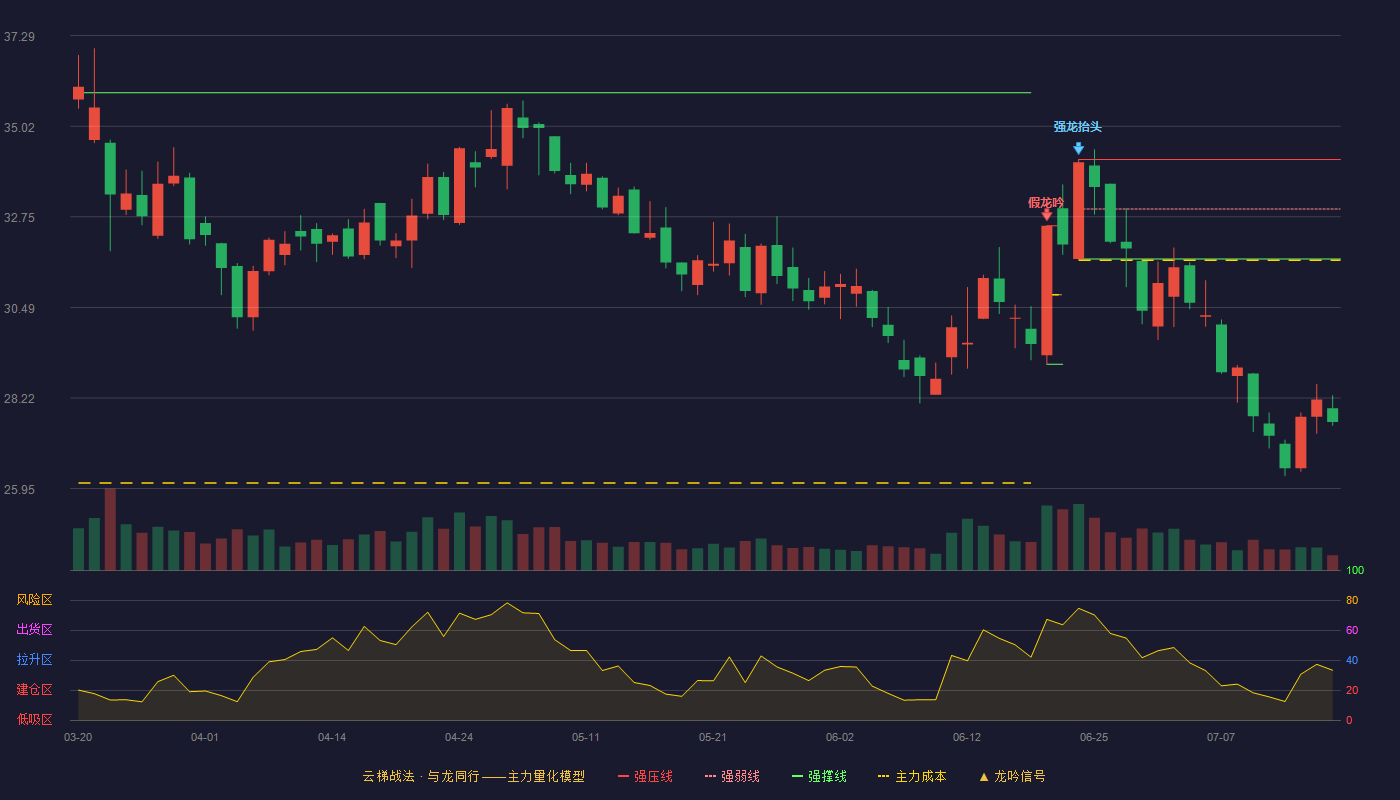Toggle the 强弱线 legend entry

732,776
